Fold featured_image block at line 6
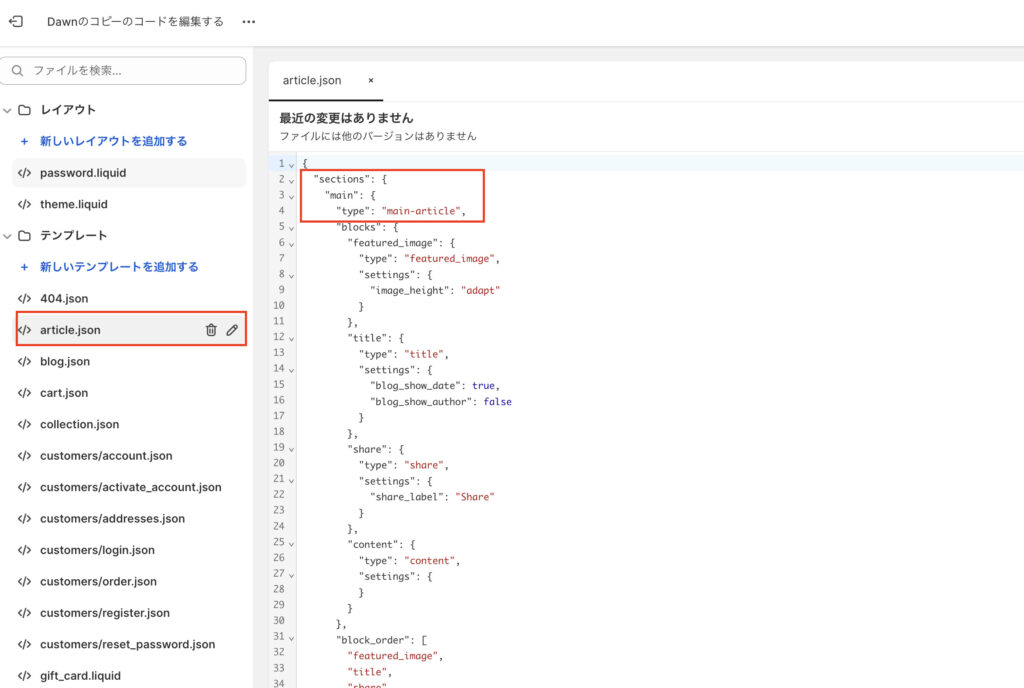The height and width of the screenshot is (688, 1024). (x=291, y=244)
